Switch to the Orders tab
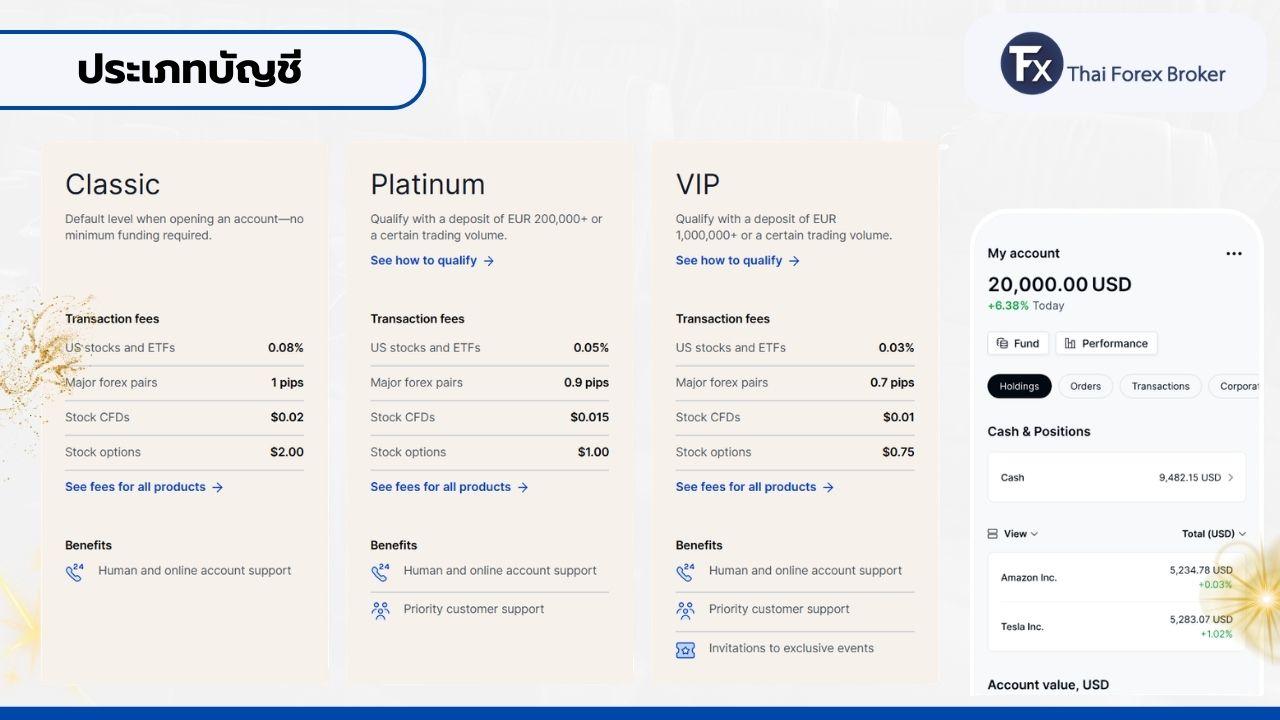 pyautogui.click(x=1085, y=386)
